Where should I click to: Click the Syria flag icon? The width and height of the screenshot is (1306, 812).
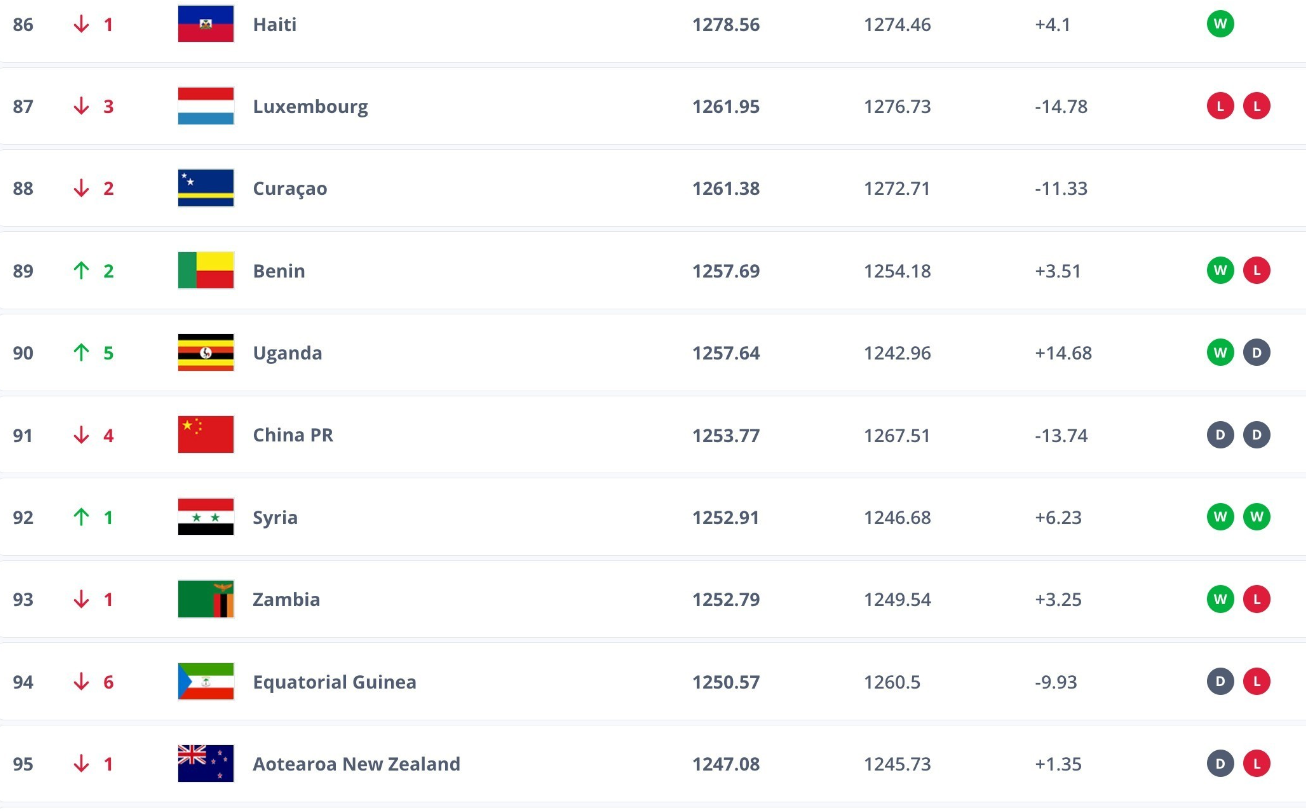coord(205,517)
